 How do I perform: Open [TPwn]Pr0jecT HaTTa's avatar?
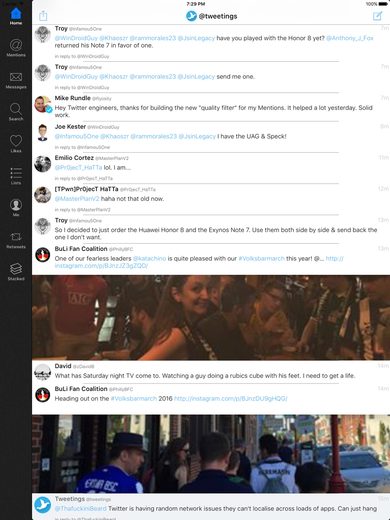tap(43, 195)
